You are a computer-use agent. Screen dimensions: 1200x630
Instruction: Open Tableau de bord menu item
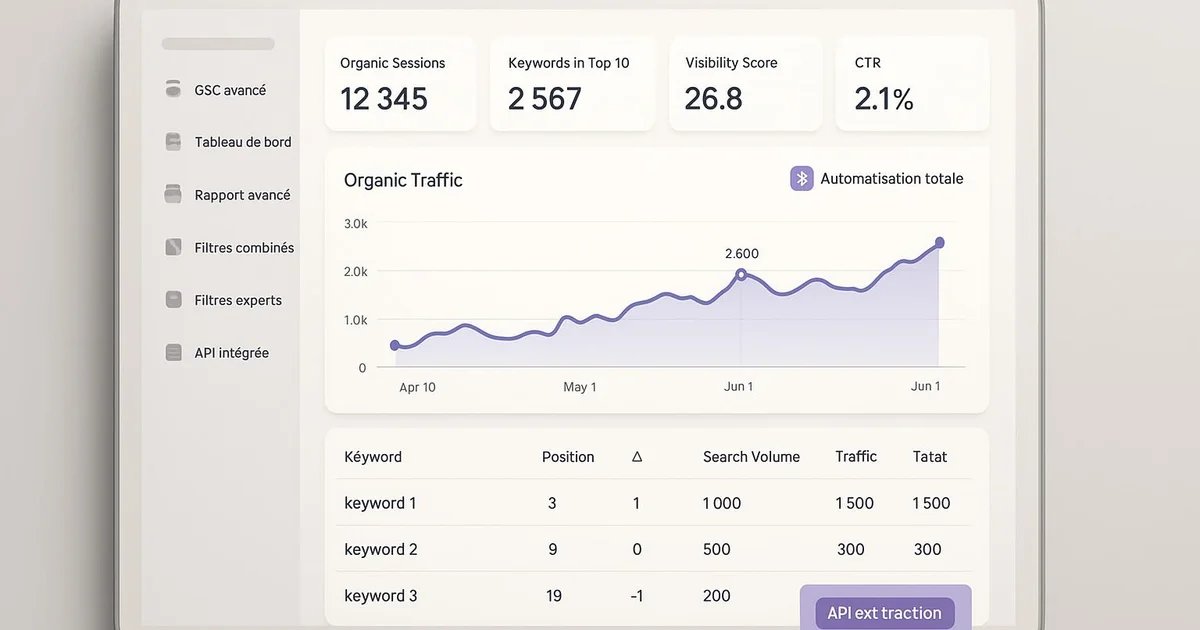click(243, 142)
